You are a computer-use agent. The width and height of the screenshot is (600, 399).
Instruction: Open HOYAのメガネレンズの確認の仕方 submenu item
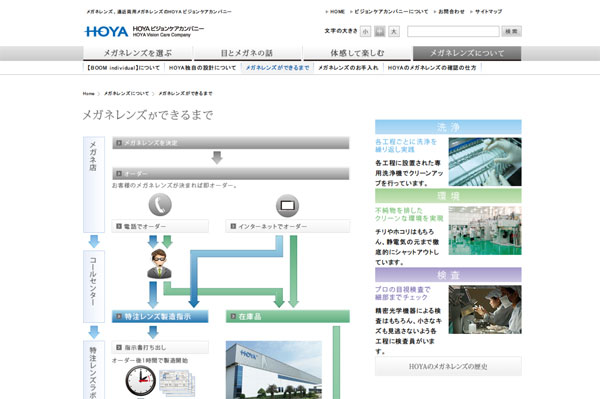(432, 68)
